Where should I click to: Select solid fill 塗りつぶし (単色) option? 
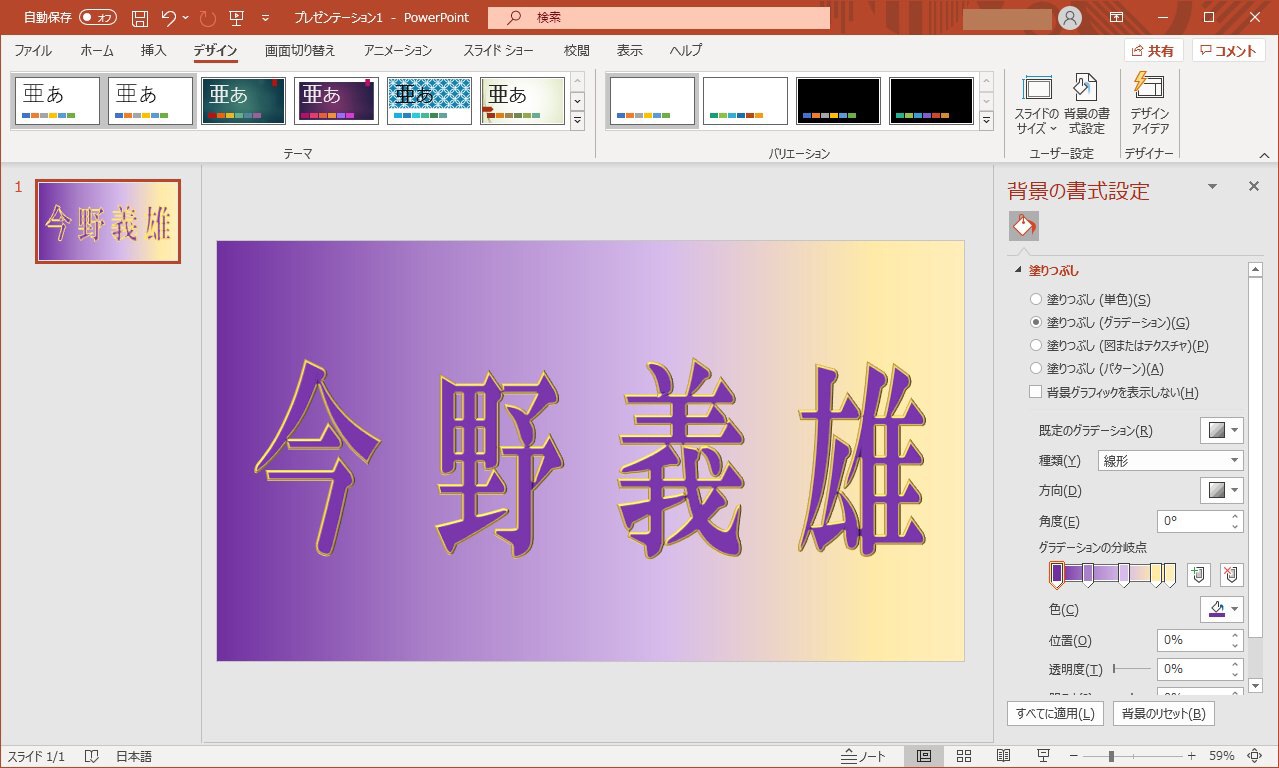[x=1036, y=299]
